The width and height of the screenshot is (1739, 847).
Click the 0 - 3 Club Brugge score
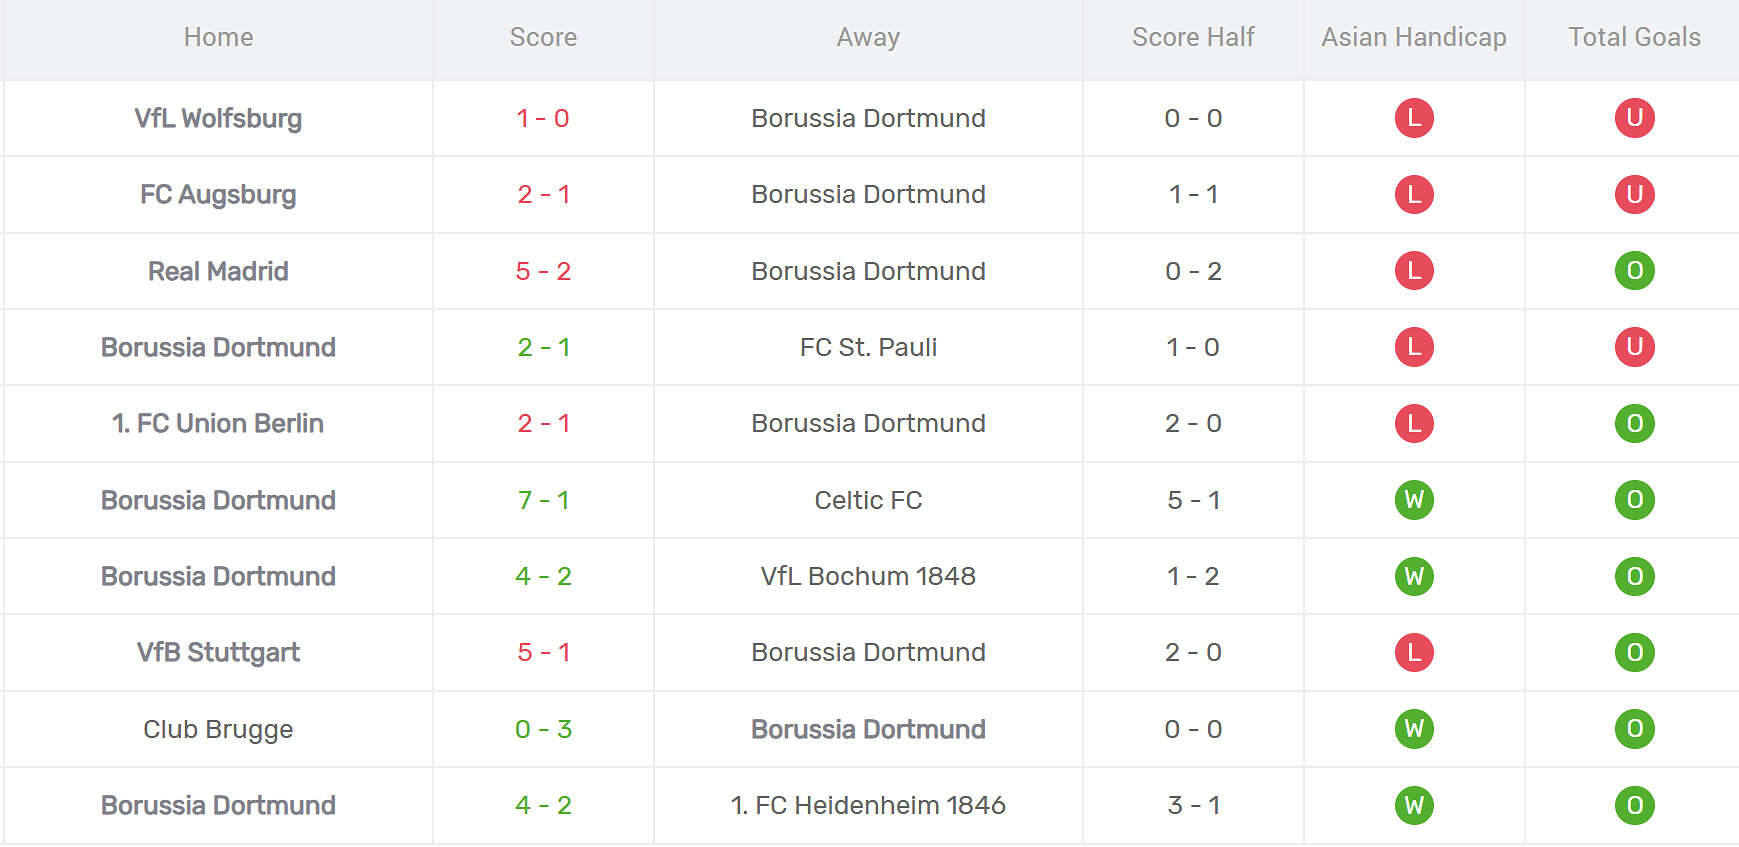click(x=543, y=729)
